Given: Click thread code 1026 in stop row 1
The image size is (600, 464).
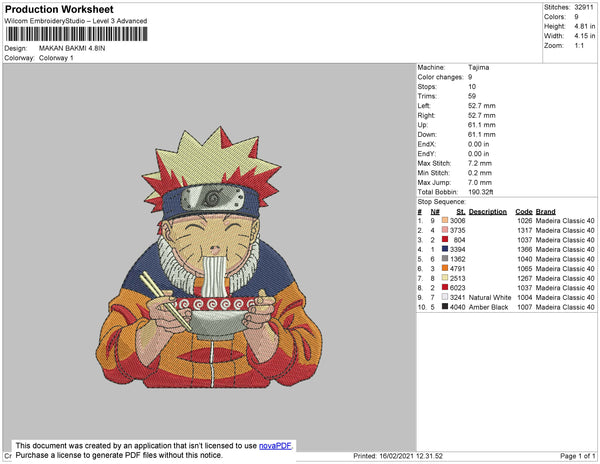Looking at the screenshot, I should (x=524, y=221).
